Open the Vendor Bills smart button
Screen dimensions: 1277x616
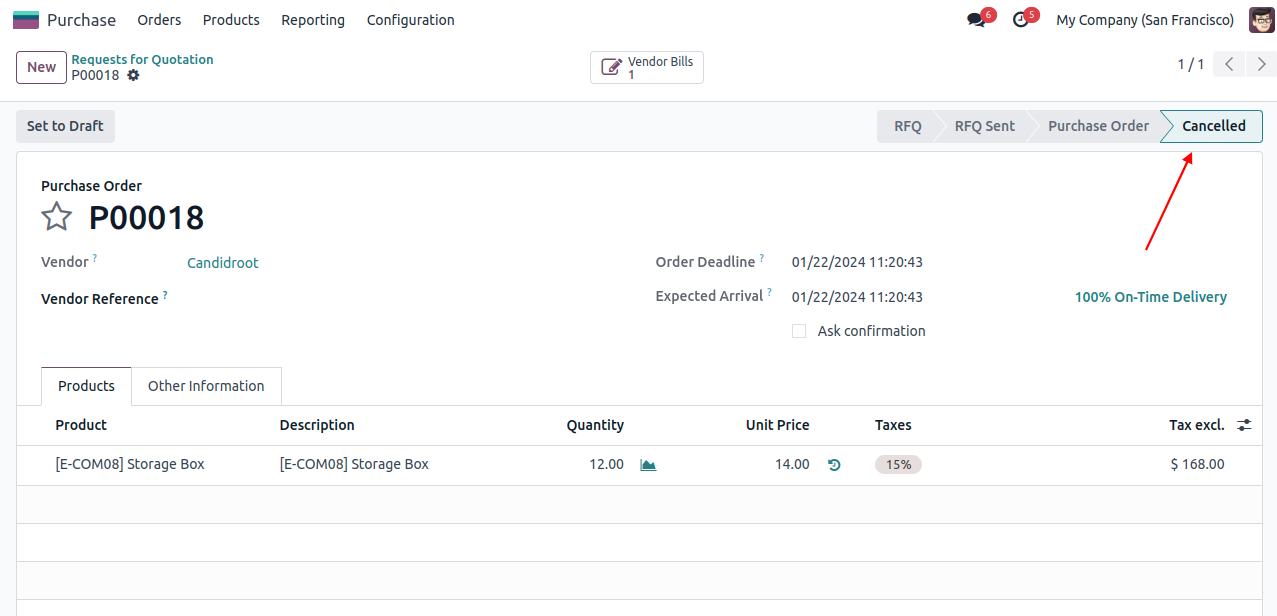coord(647,68)
